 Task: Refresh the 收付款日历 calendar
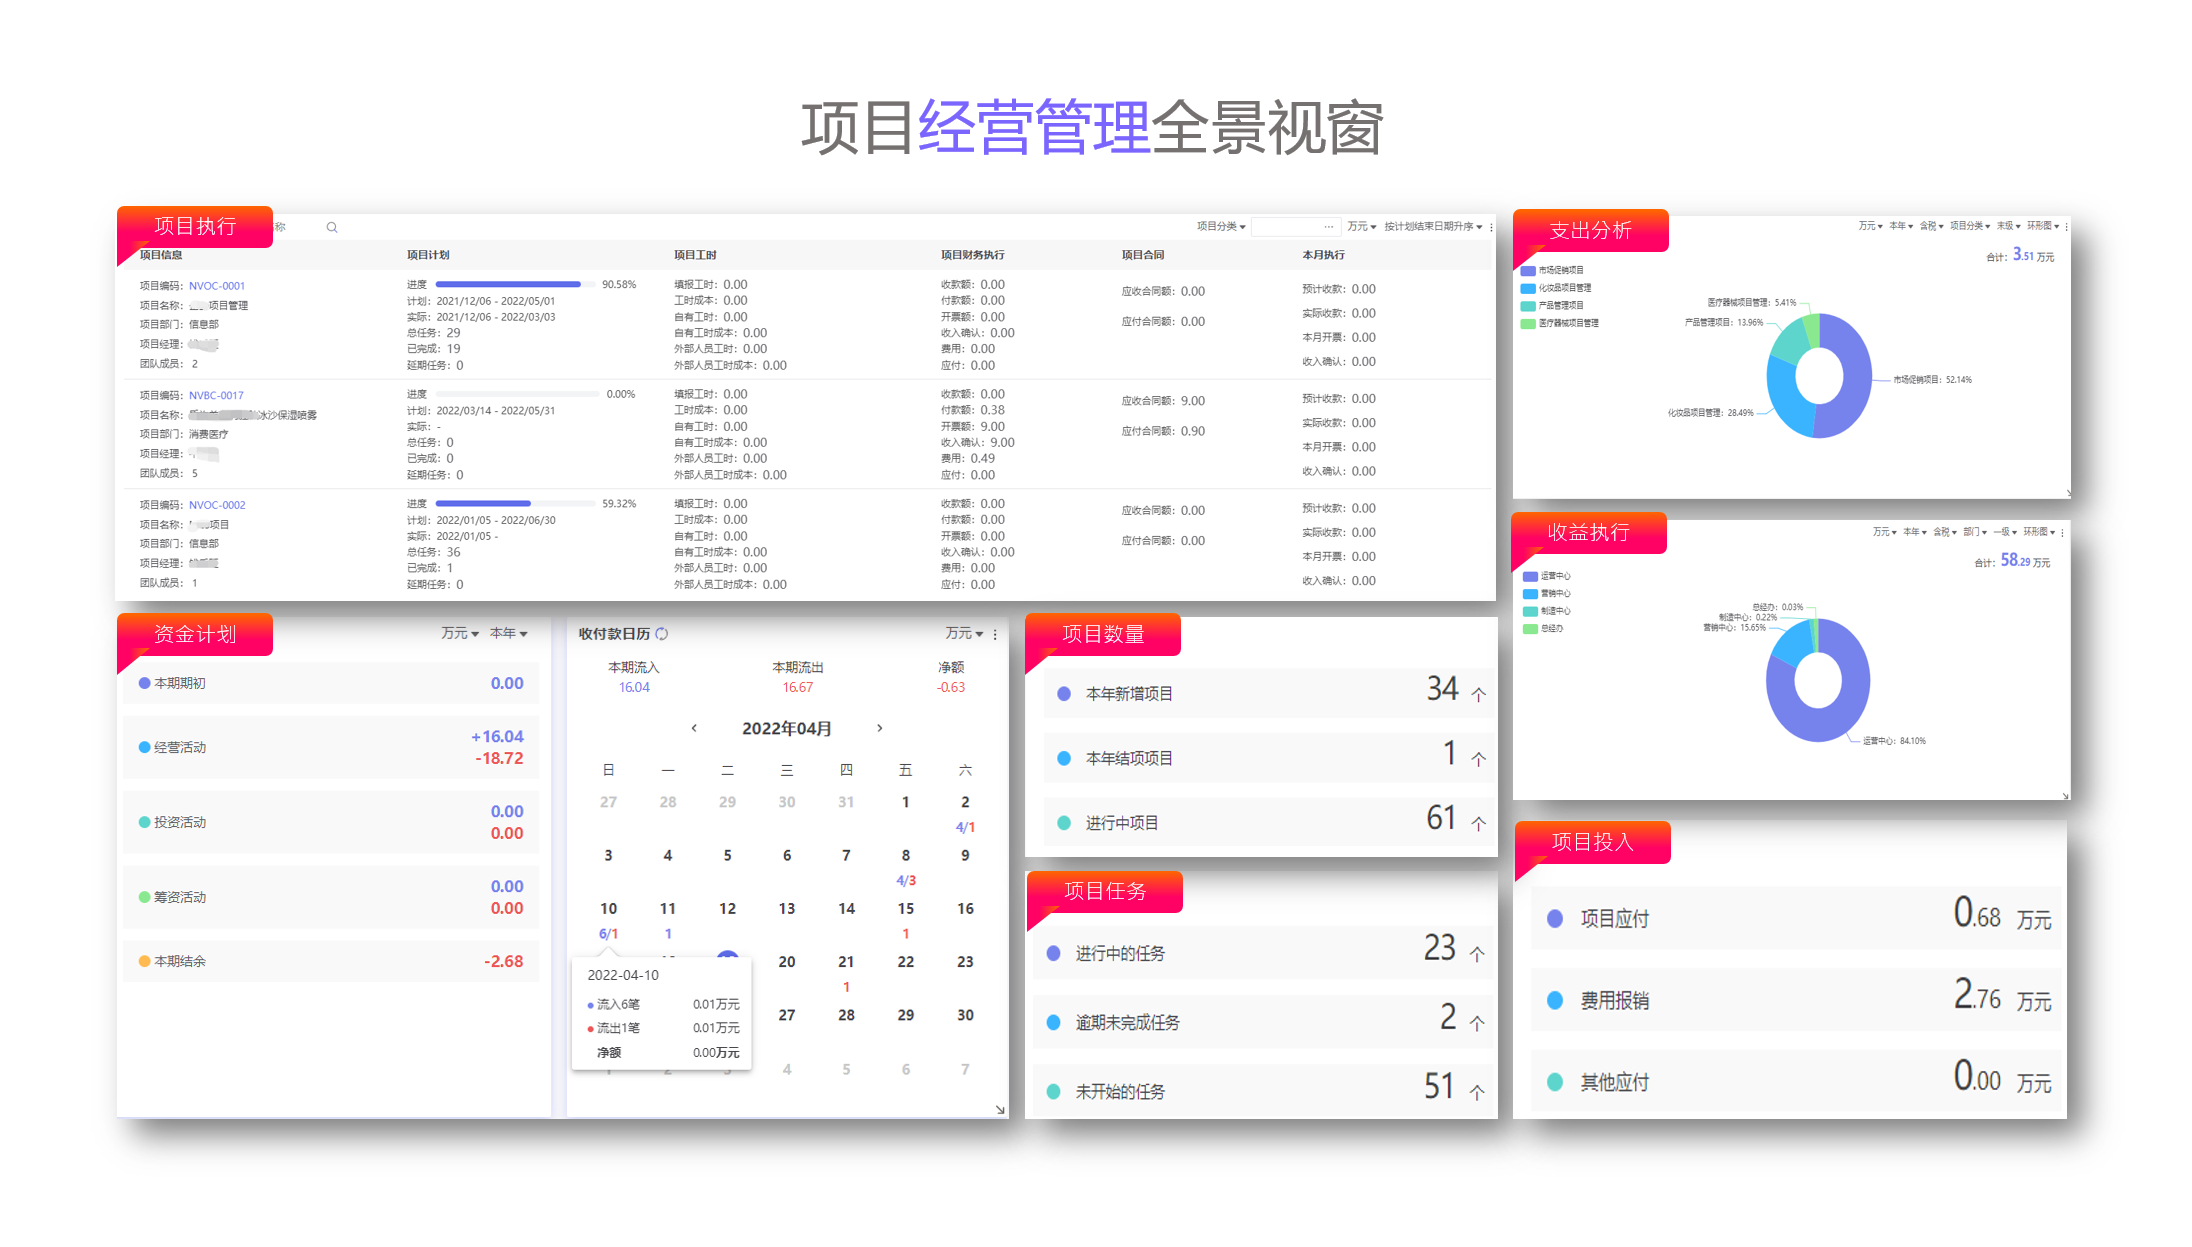[x=662, y=634]
